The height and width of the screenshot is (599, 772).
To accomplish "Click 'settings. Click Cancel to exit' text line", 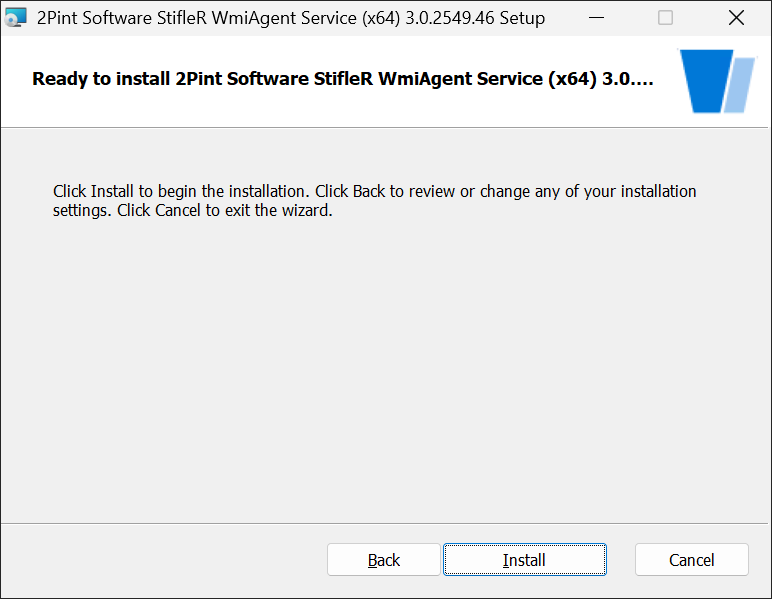I will pos(193,210).
